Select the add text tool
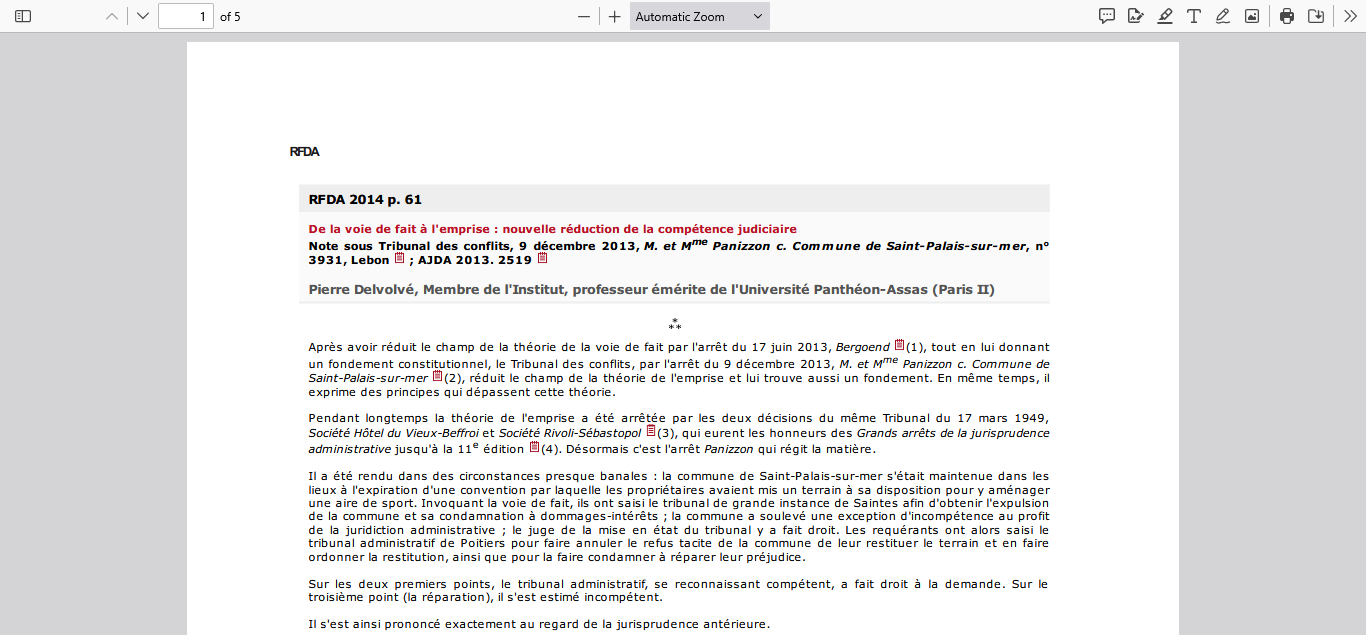The width and height of the screenshot is (1366, 635). pos(1194,16)
